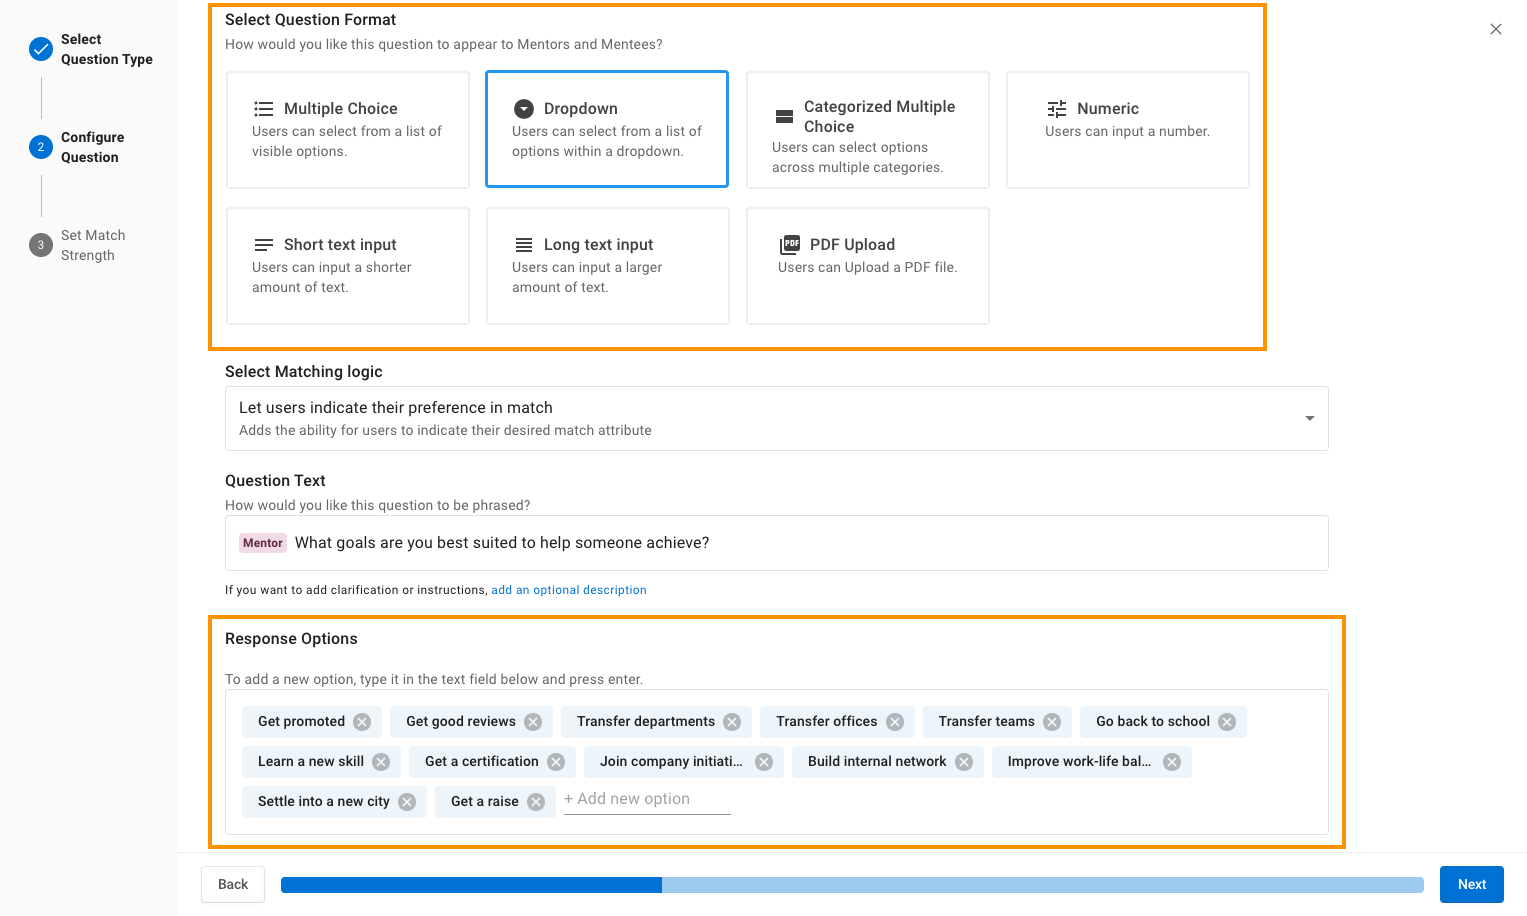Remove the 'Transfer offices' option chip

pos(895,722)
